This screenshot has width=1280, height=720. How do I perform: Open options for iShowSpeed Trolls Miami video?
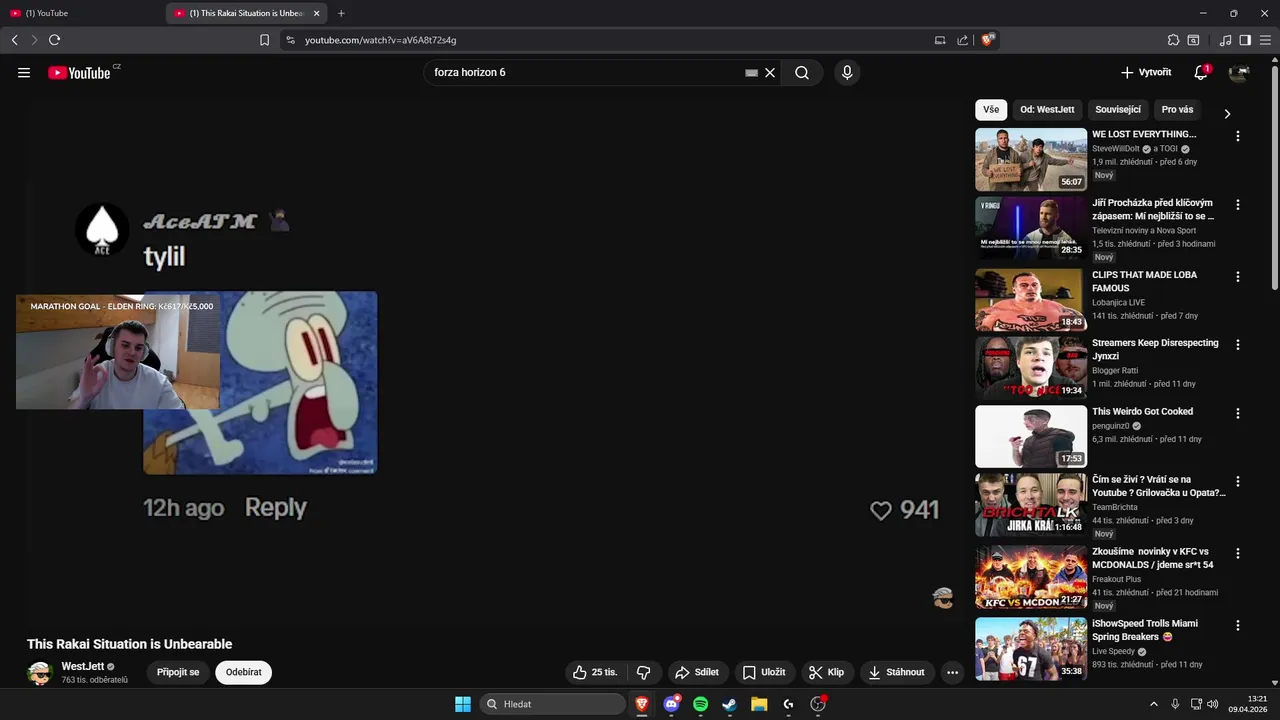[x=1237, y=625]
